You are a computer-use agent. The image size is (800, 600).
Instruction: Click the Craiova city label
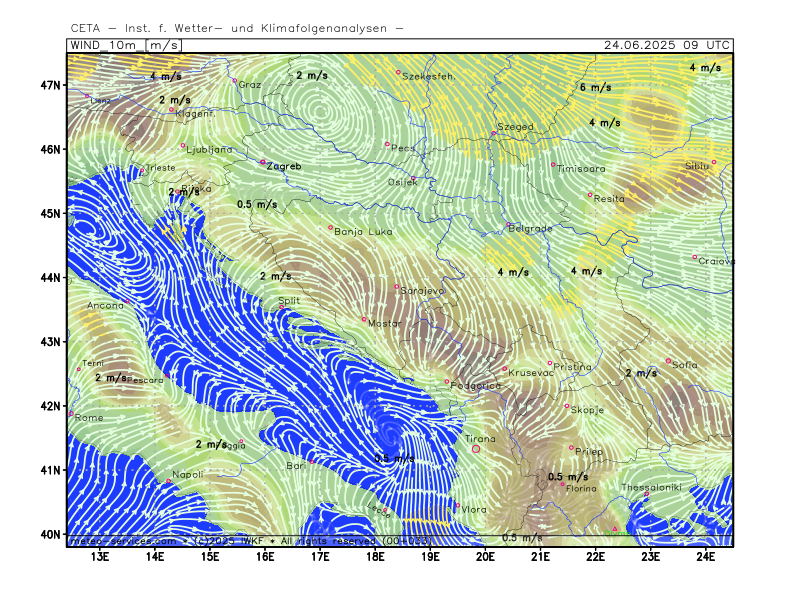click(716, 261)
